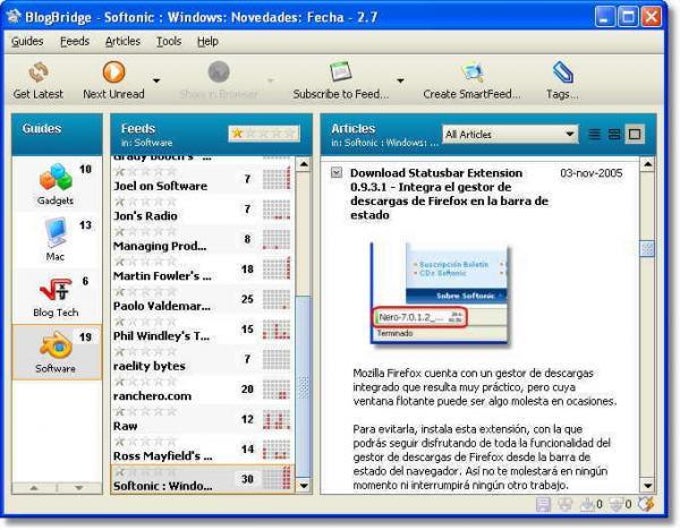The width and height of the screenshot is (680, 530).
Task: Click the Jon's Radio feed name
Action: [145, 216]
